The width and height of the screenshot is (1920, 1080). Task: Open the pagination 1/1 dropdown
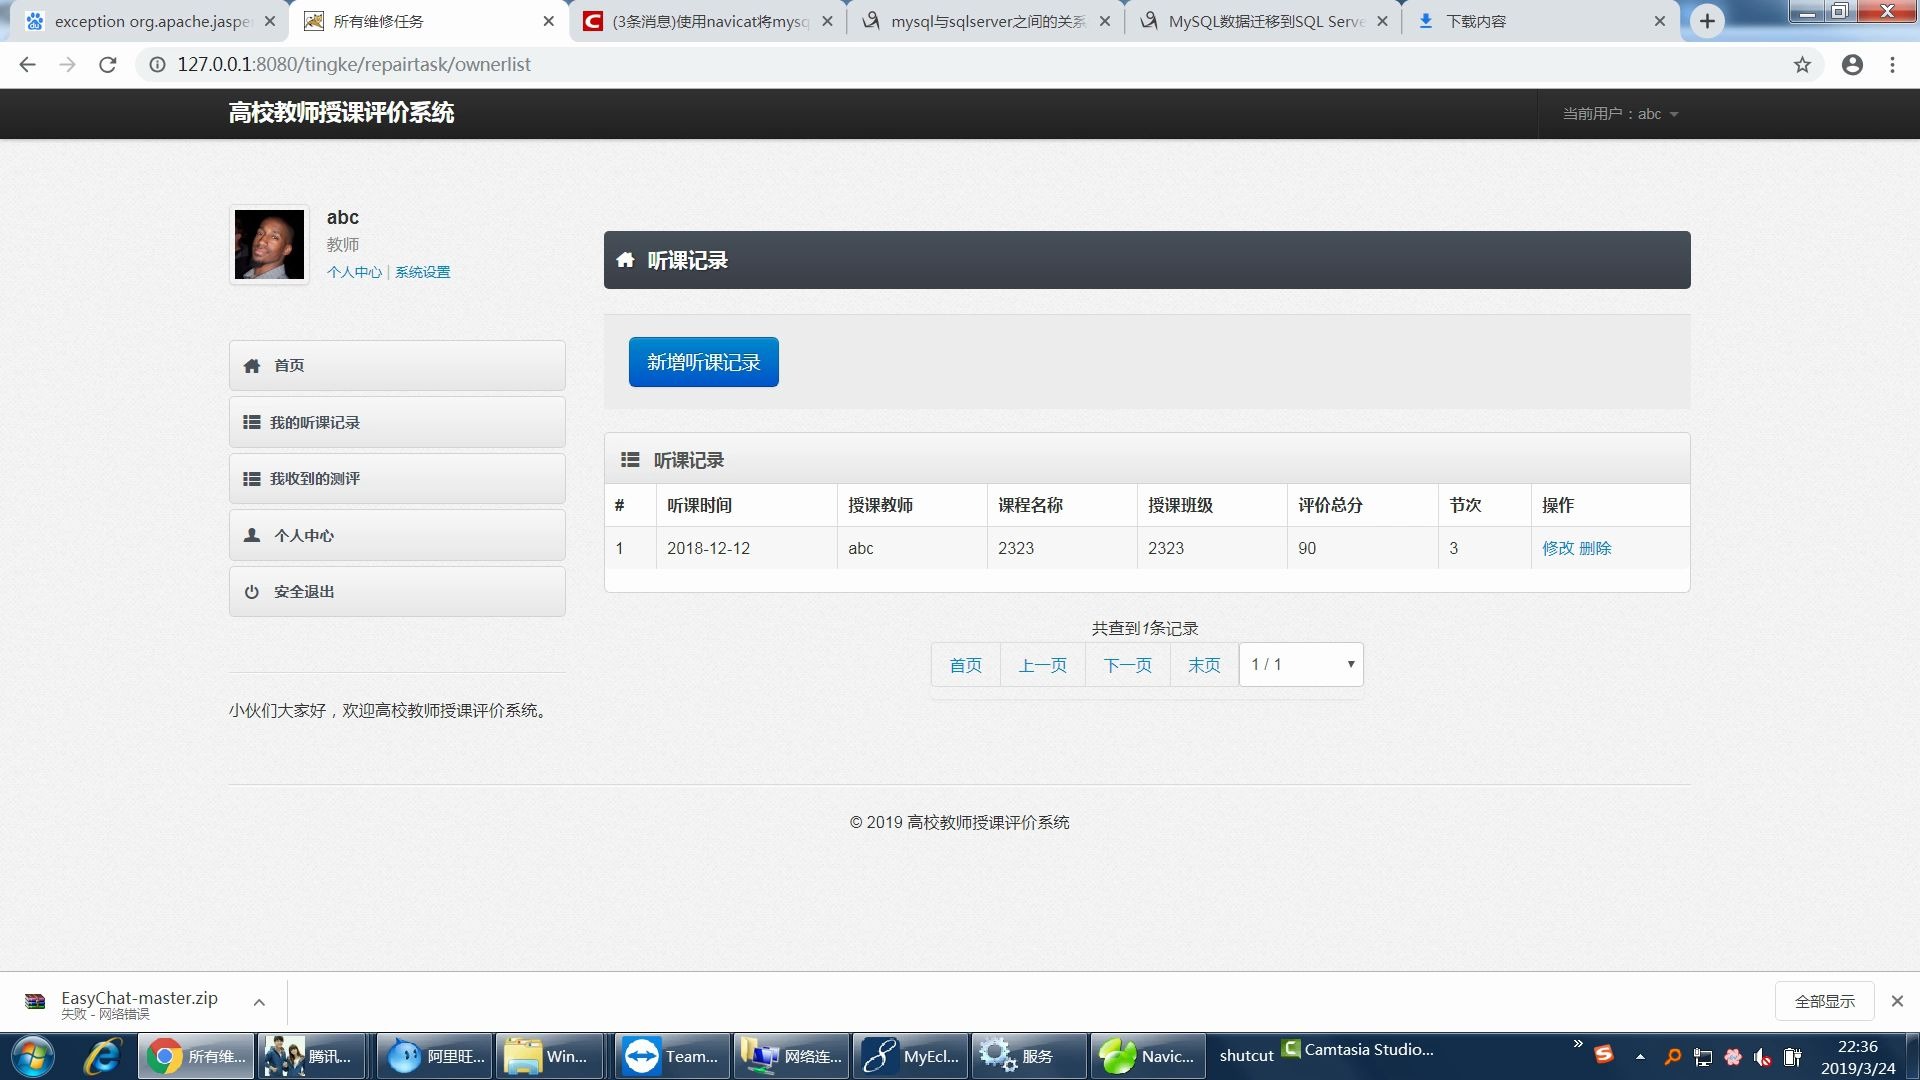(x=1299, y=664)
